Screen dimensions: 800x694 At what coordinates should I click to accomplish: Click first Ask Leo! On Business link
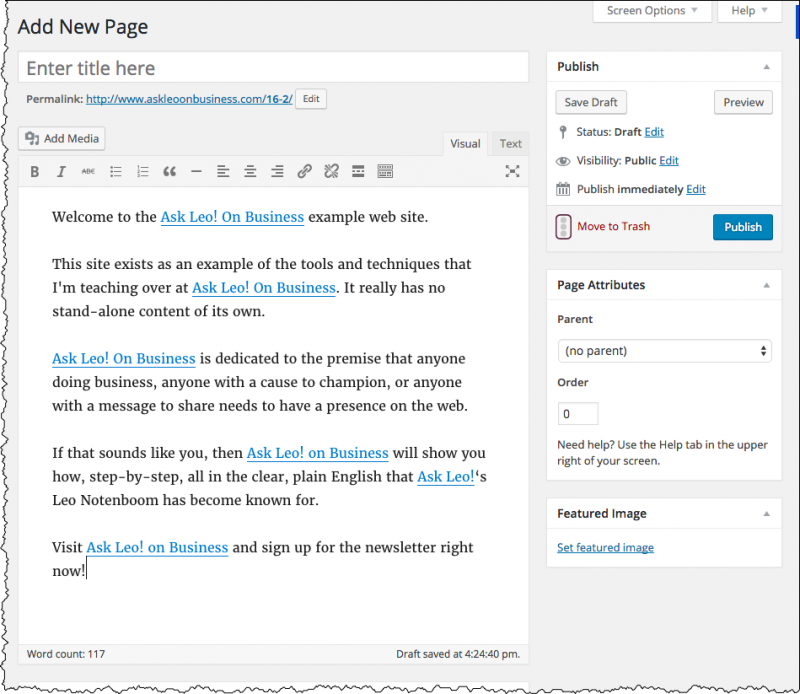tap(232, 217)
